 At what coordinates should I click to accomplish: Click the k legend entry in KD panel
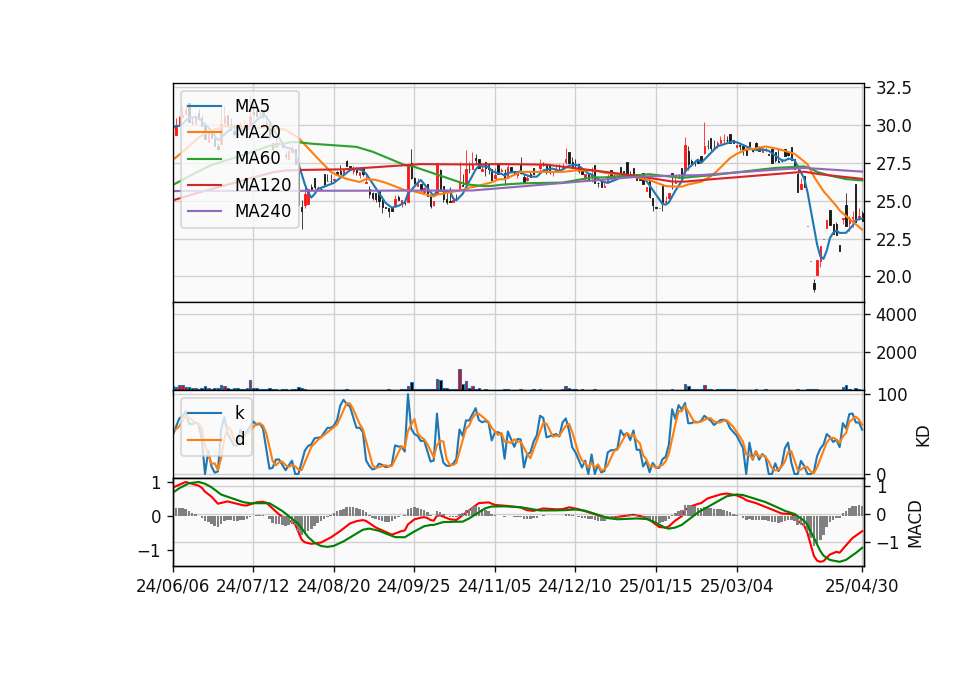(x=239, y=413)
